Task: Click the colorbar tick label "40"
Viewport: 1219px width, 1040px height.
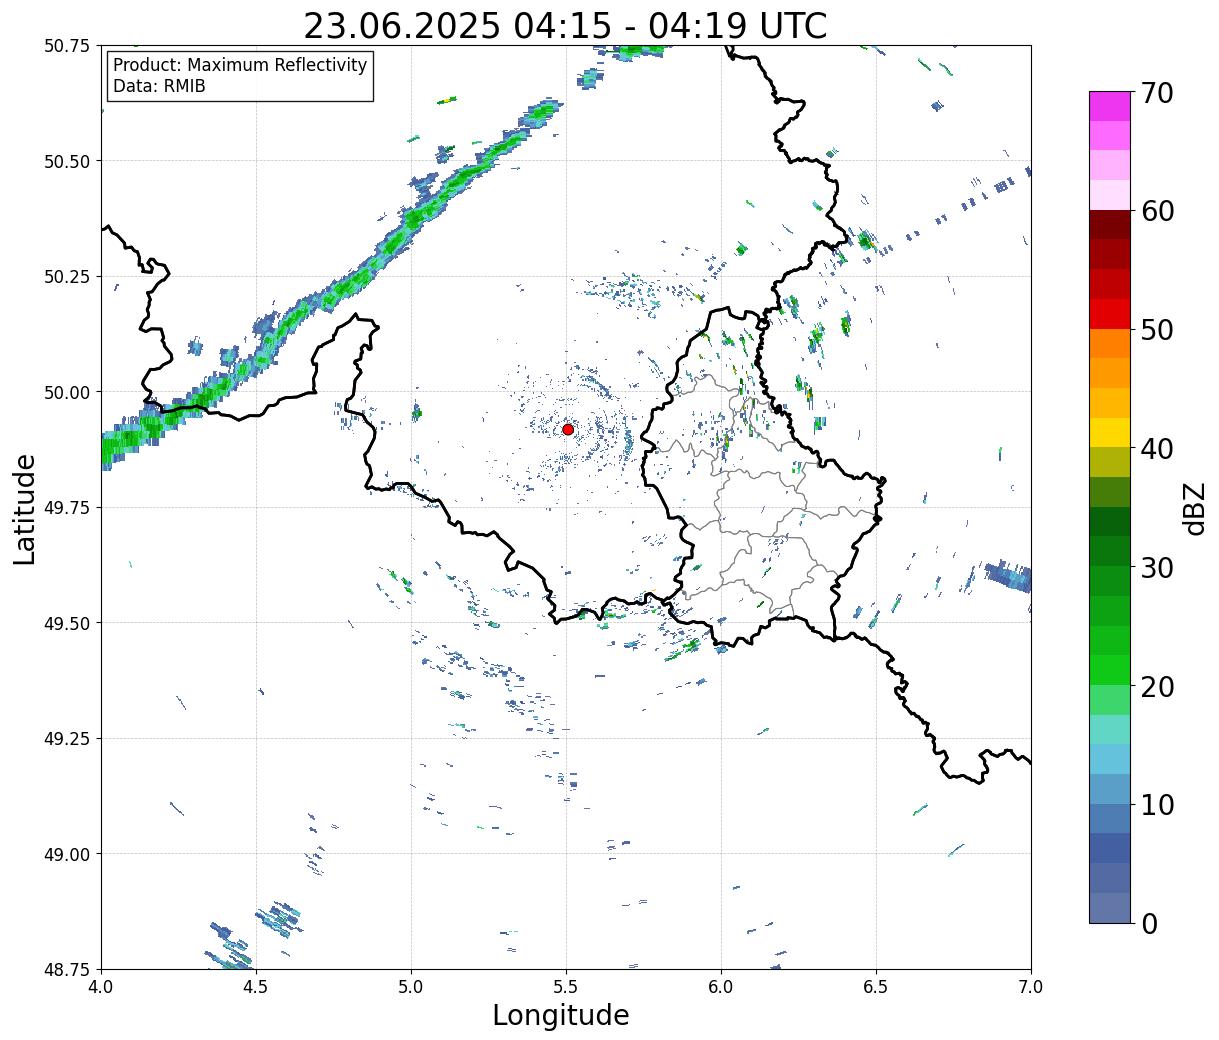Action: coord(1157,448)
